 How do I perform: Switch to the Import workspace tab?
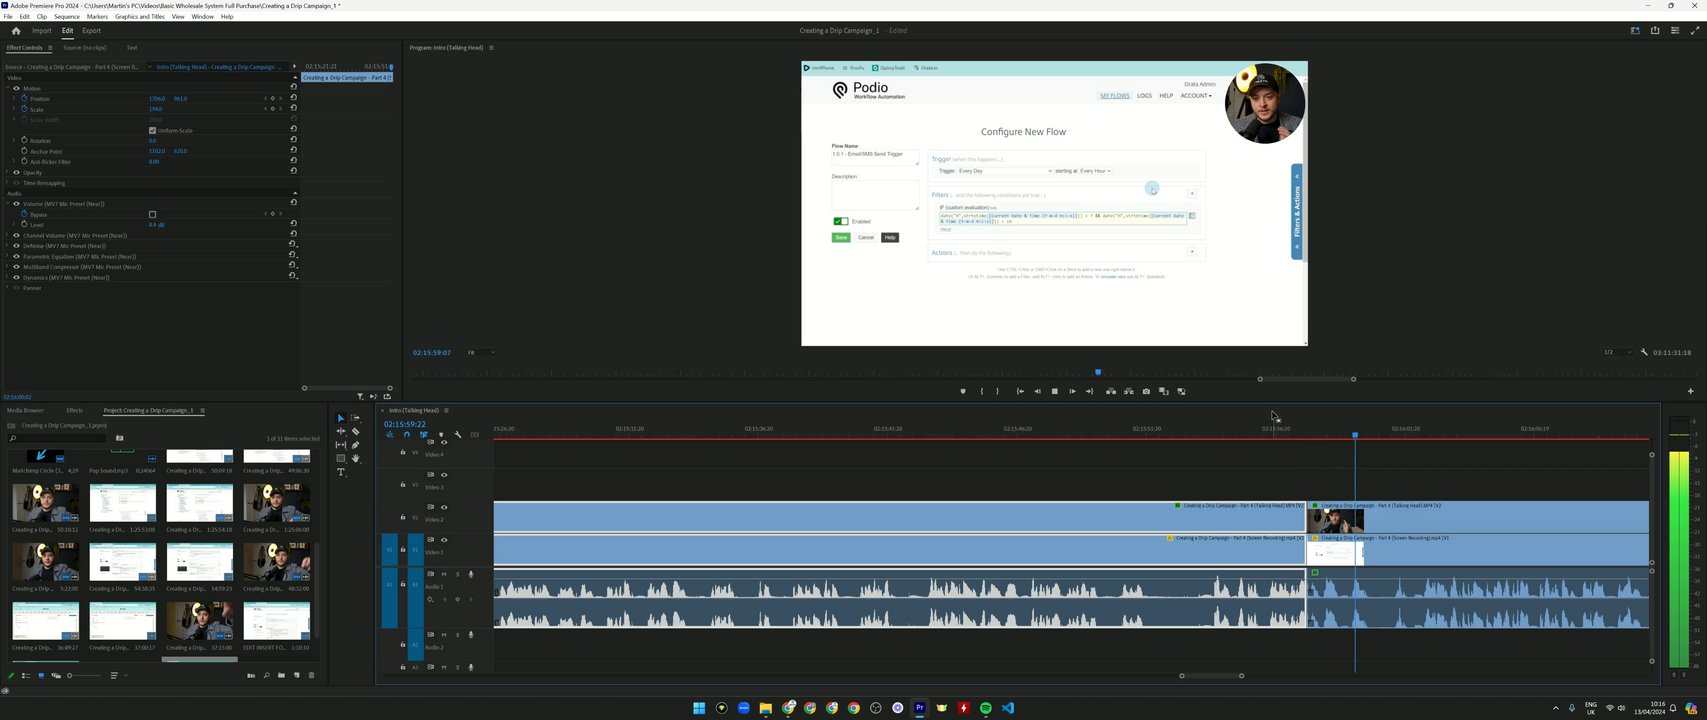coord(42,31)
